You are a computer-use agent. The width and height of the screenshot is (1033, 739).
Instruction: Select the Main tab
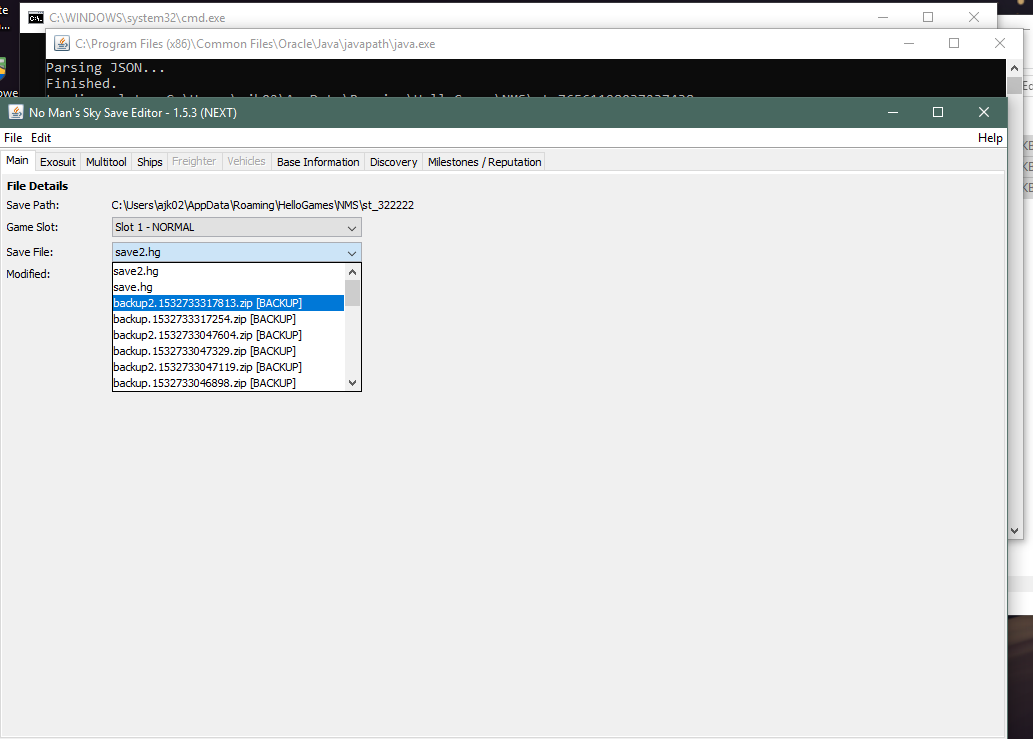(17, 160)
